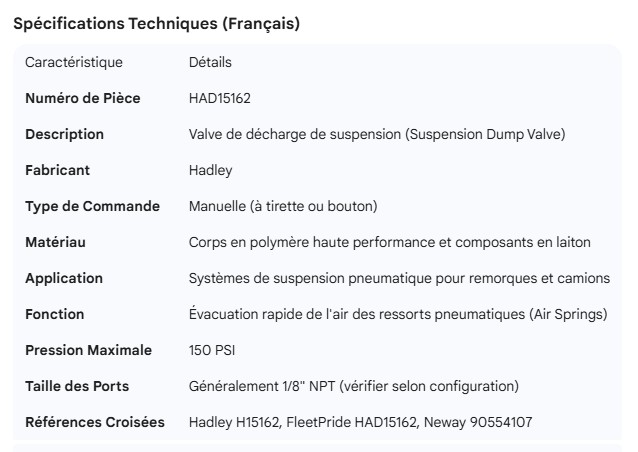Click the "Spécifications Techniques (Français)" heading
The height and width of the screenshot is (452, 638).
[156, 24]
